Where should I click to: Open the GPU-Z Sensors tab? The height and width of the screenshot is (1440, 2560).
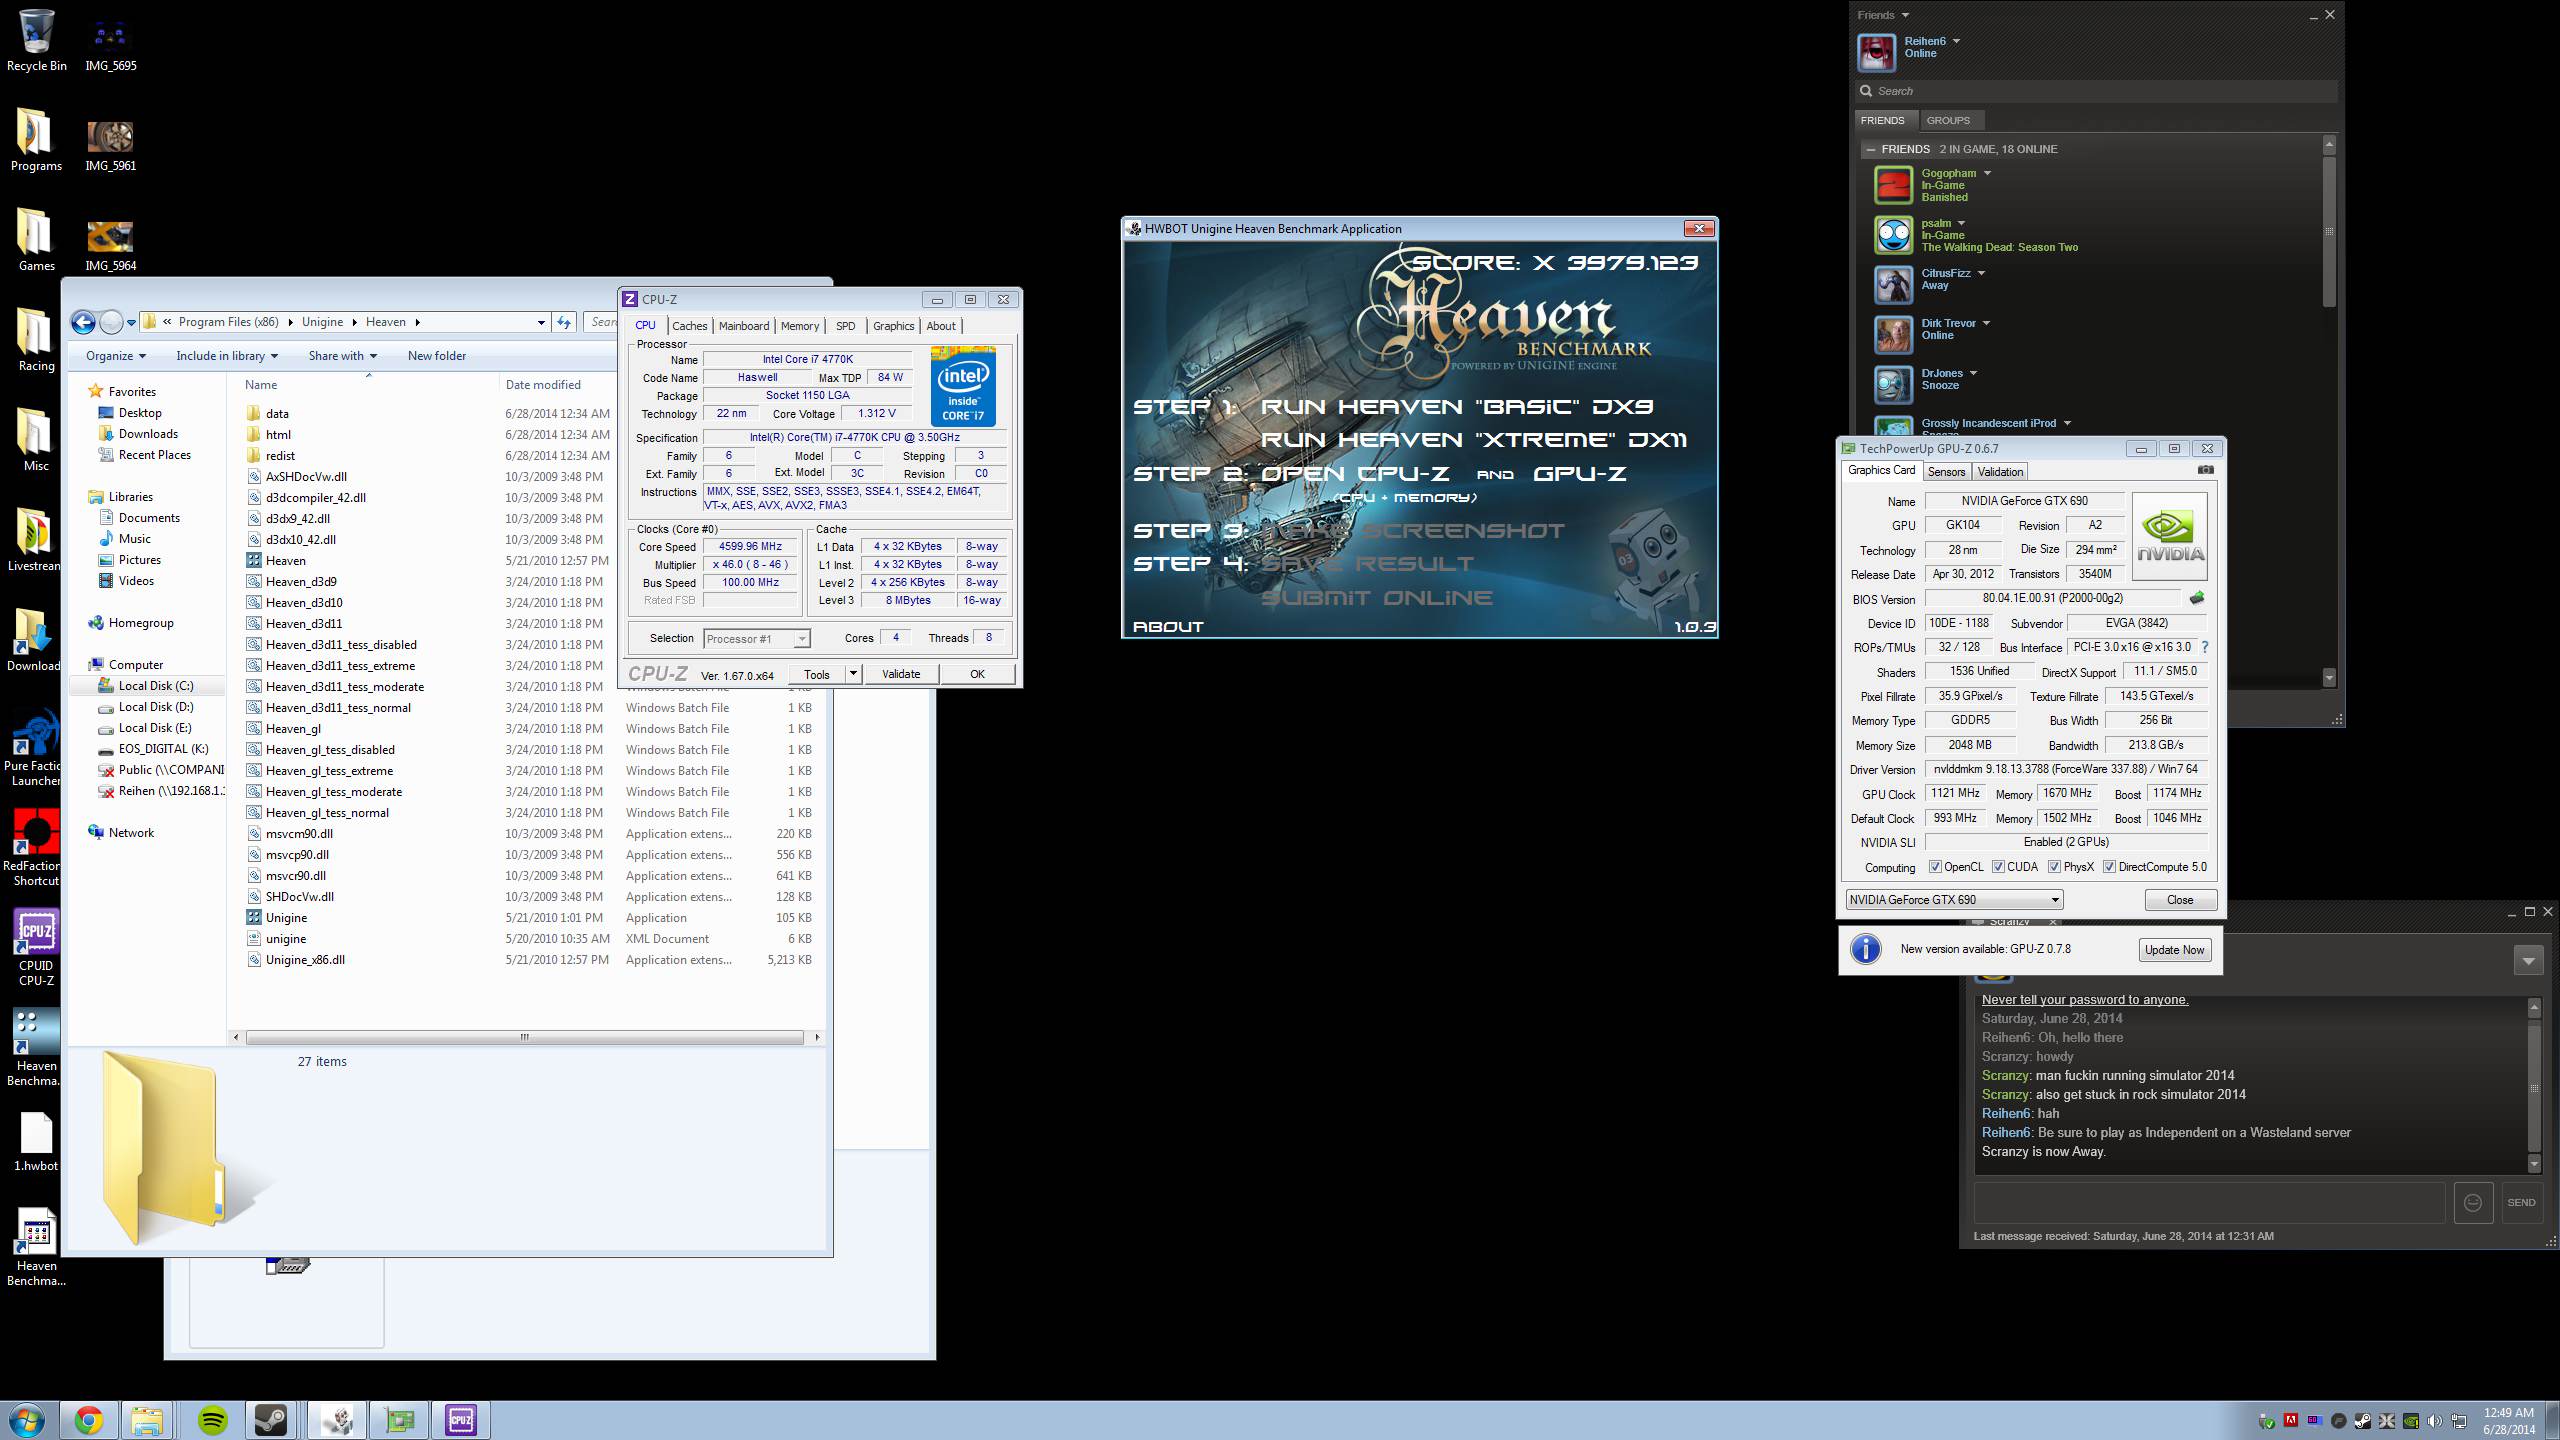coord(1946,472)
